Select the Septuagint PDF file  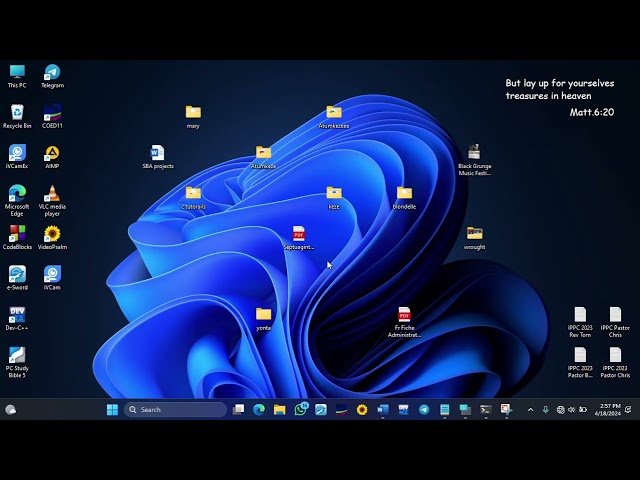[x=299, y=238]
